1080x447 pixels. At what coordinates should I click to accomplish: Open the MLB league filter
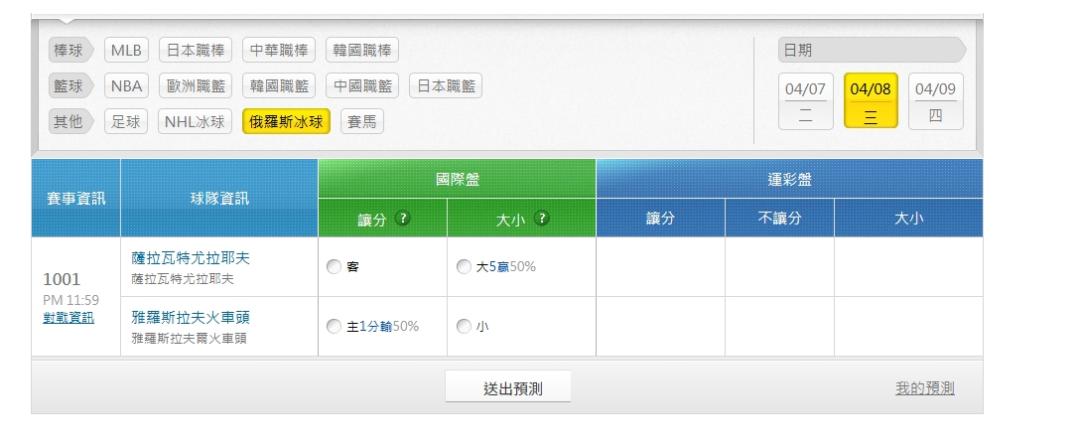point(126,50)
